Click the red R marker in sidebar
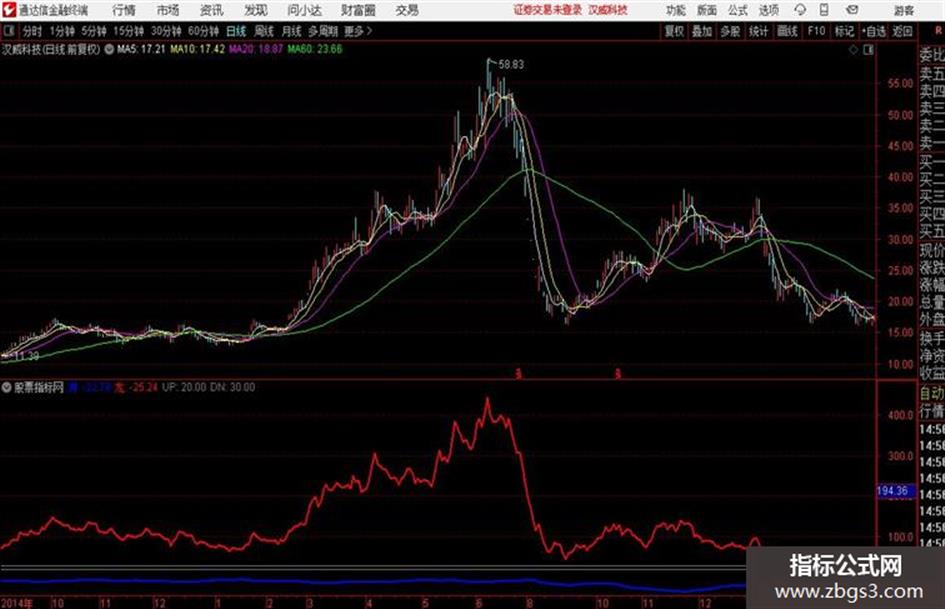The width and height of the screenshot is (945, 609). pos(938,31)
